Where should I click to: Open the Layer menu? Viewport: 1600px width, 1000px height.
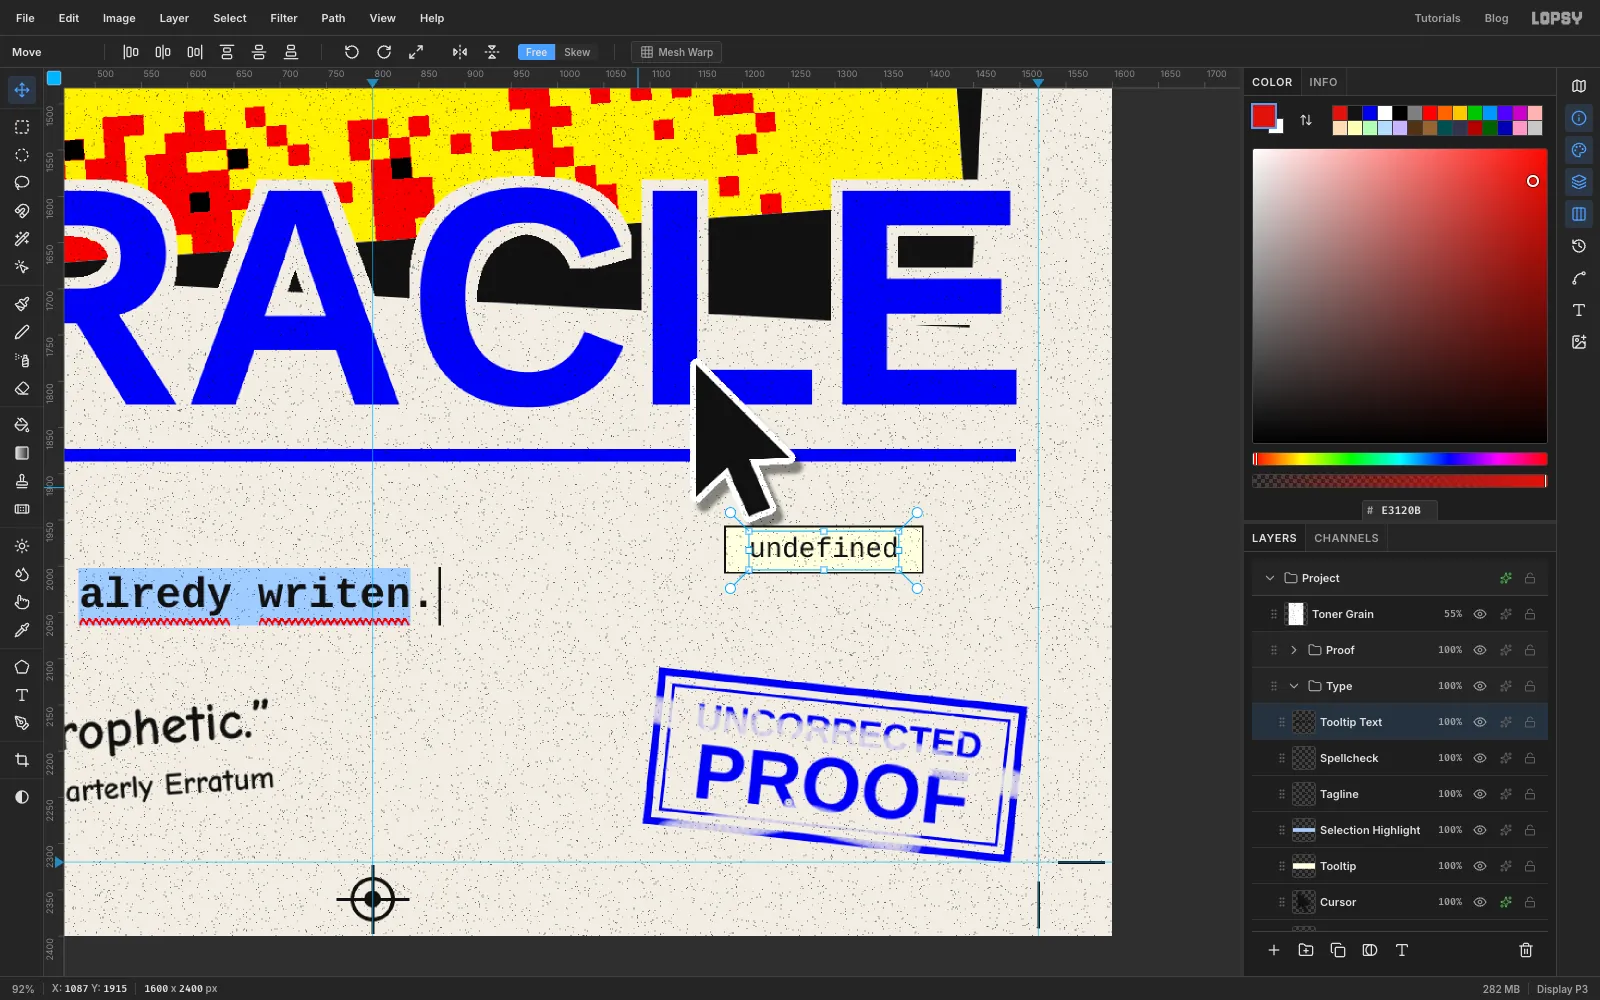click(174, 18)
